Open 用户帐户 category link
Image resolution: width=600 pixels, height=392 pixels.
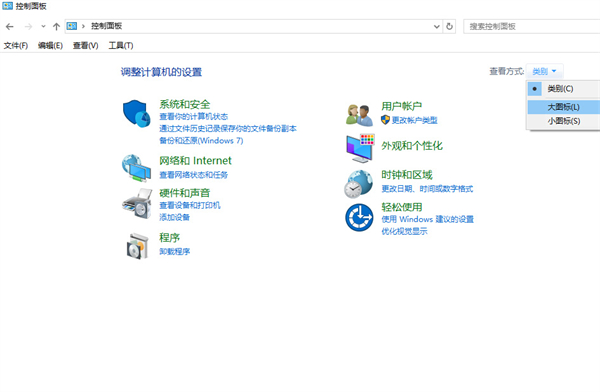(x=402, y=106)
